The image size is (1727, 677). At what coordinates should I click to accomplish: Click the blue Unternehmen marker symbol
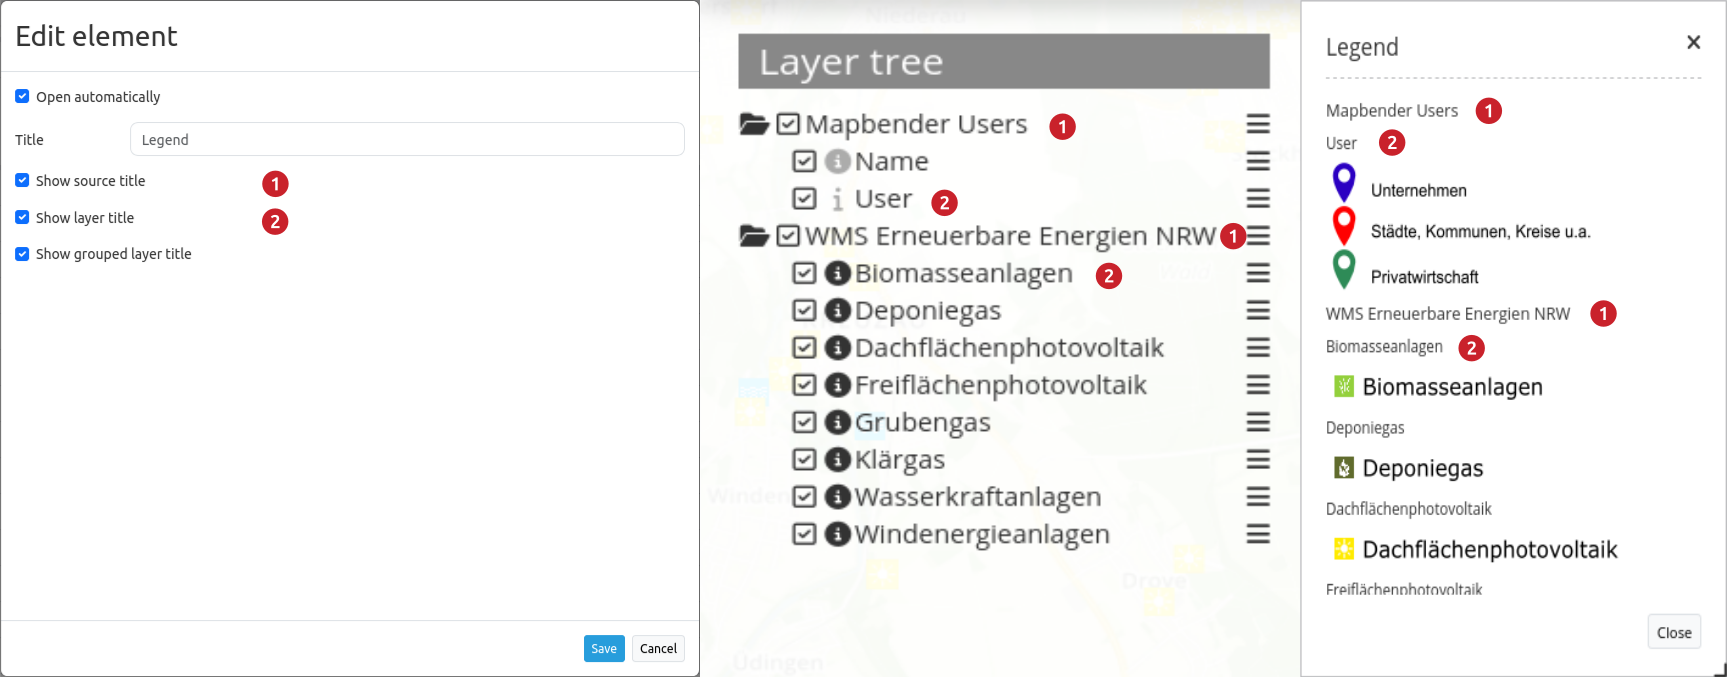1344,184
